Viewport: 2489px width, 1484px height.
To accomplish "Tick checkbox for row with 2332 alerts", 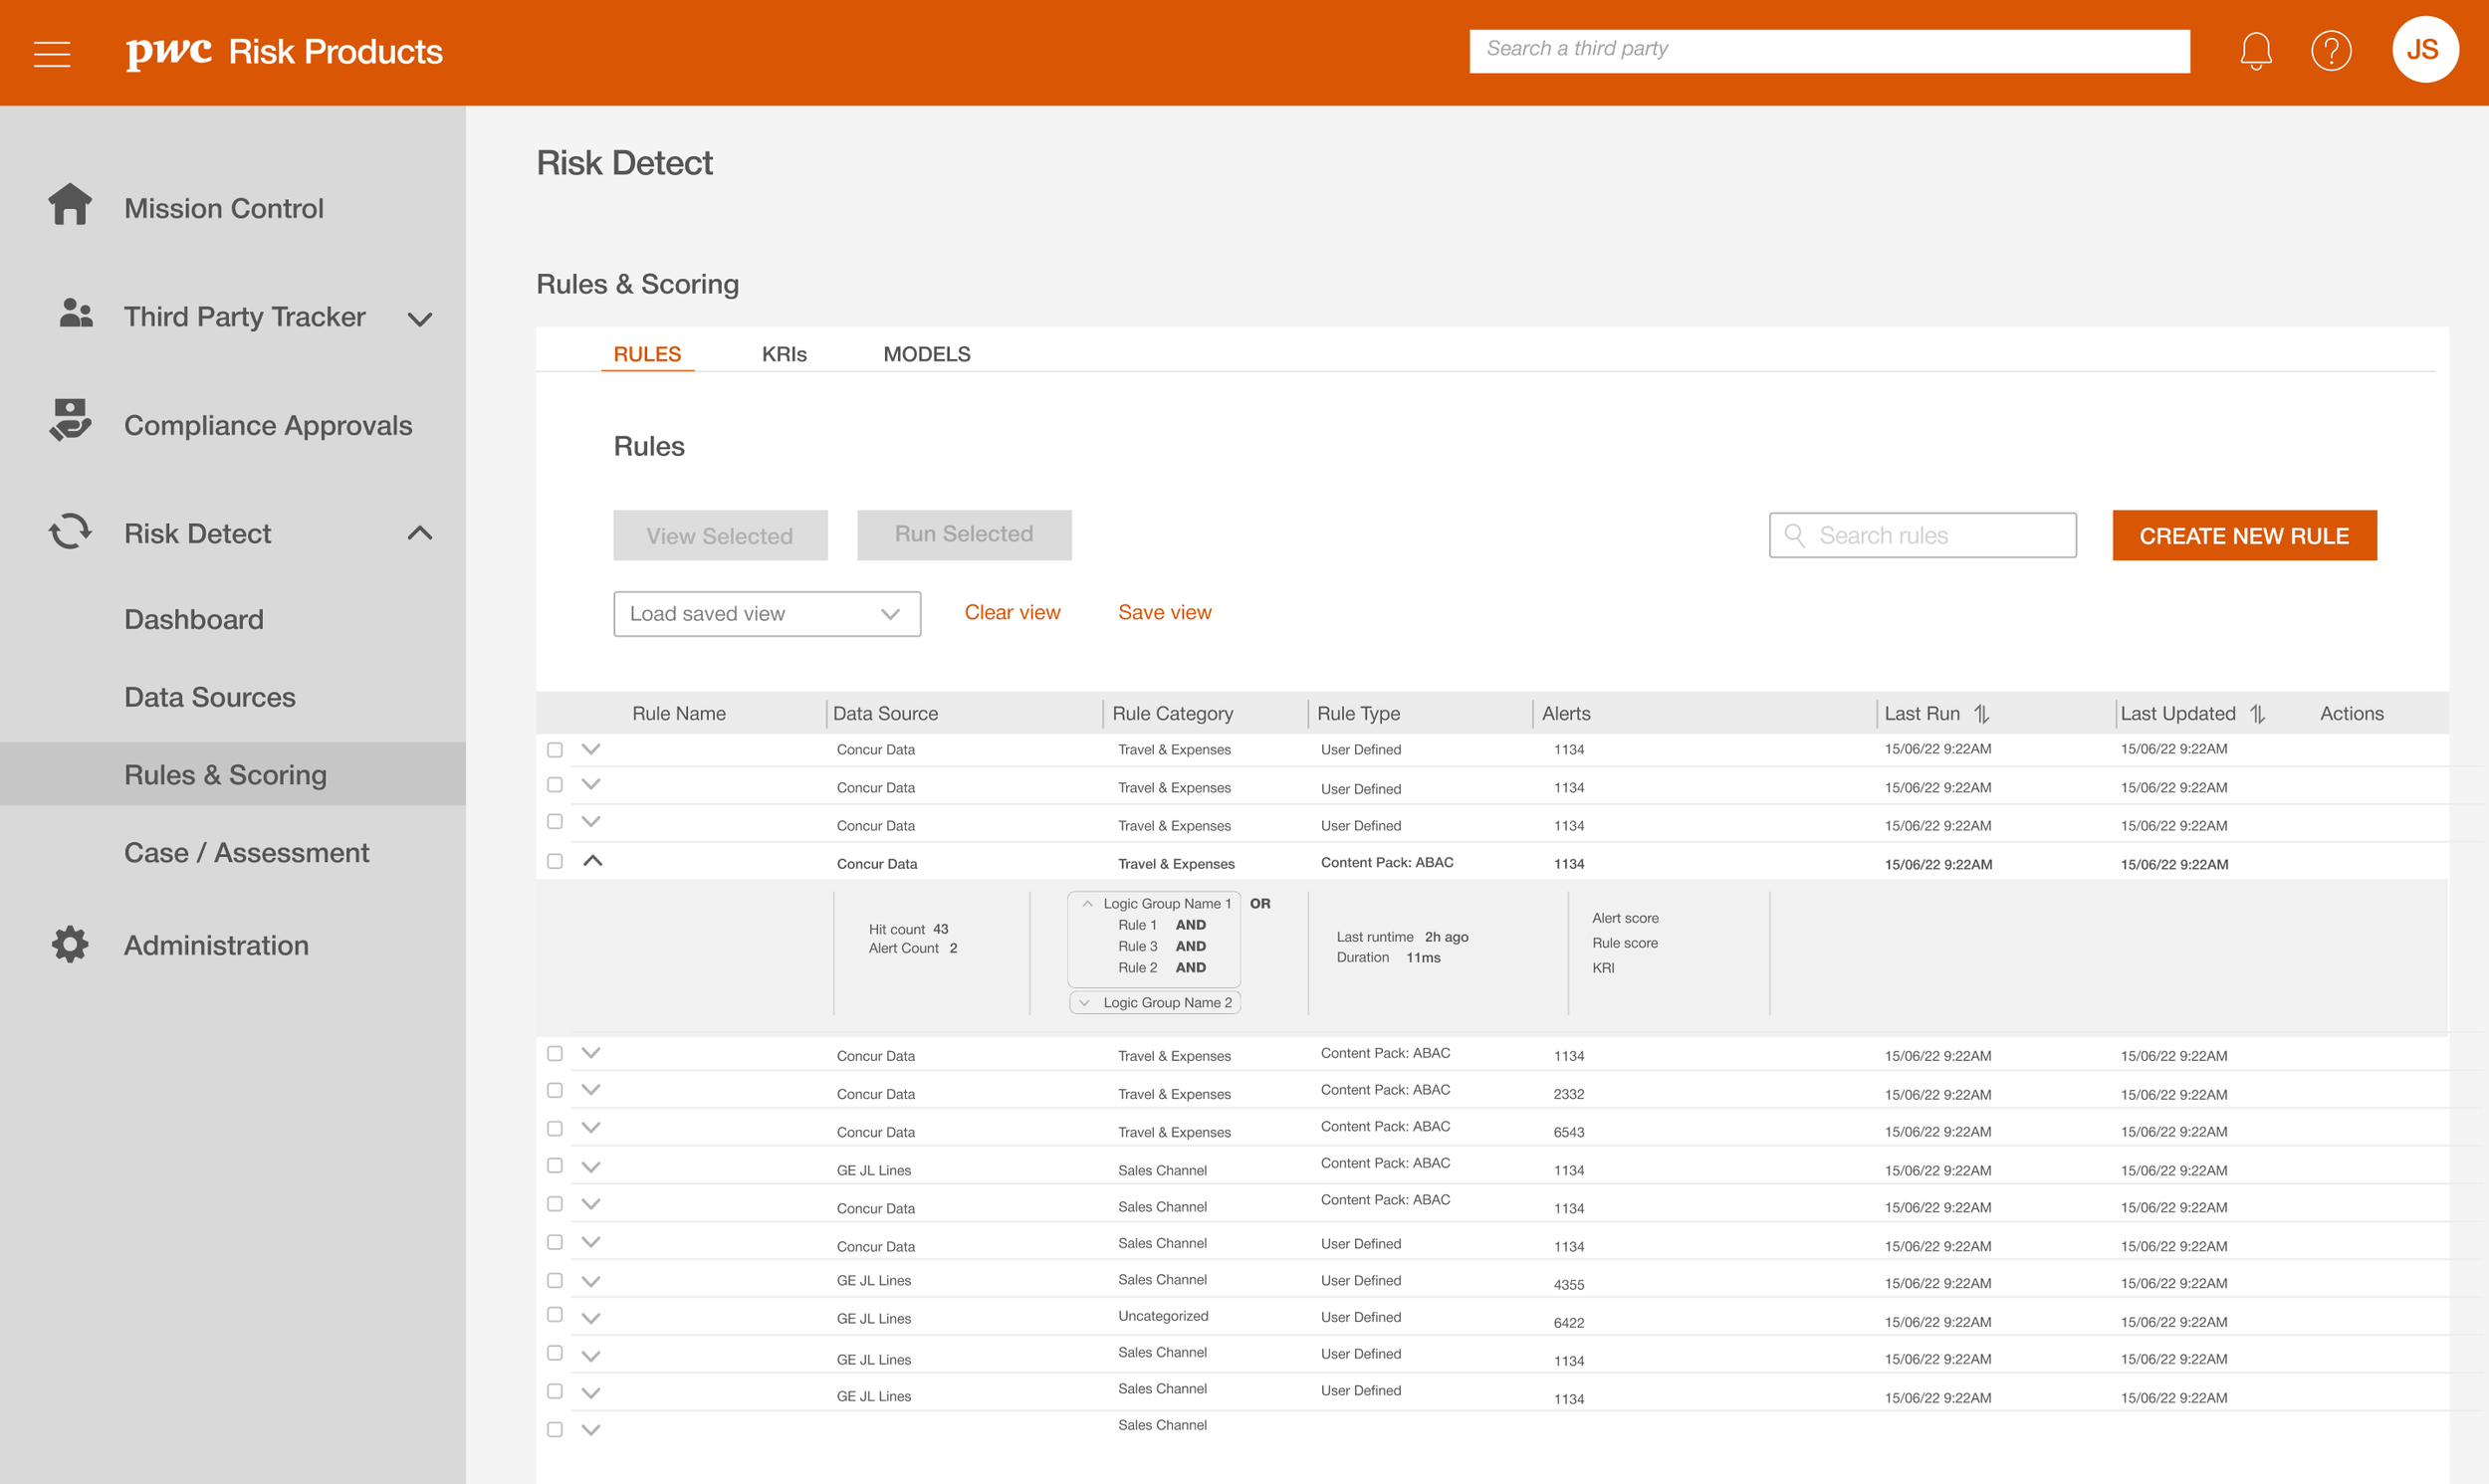I will [x=555, y=1090].
